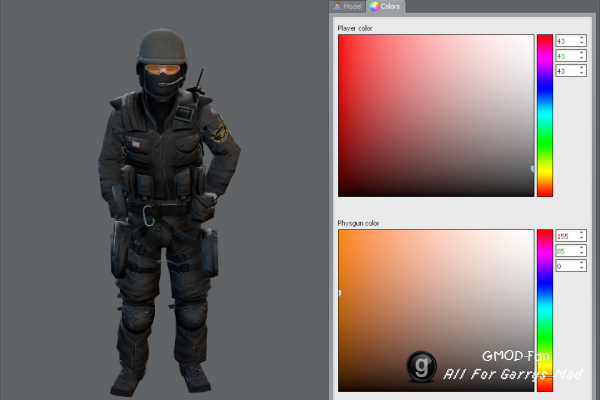Increase Player color green with the up arrow
Image resolution: width=600 pixels, height=400 pixels.
(x=582, y=53)
